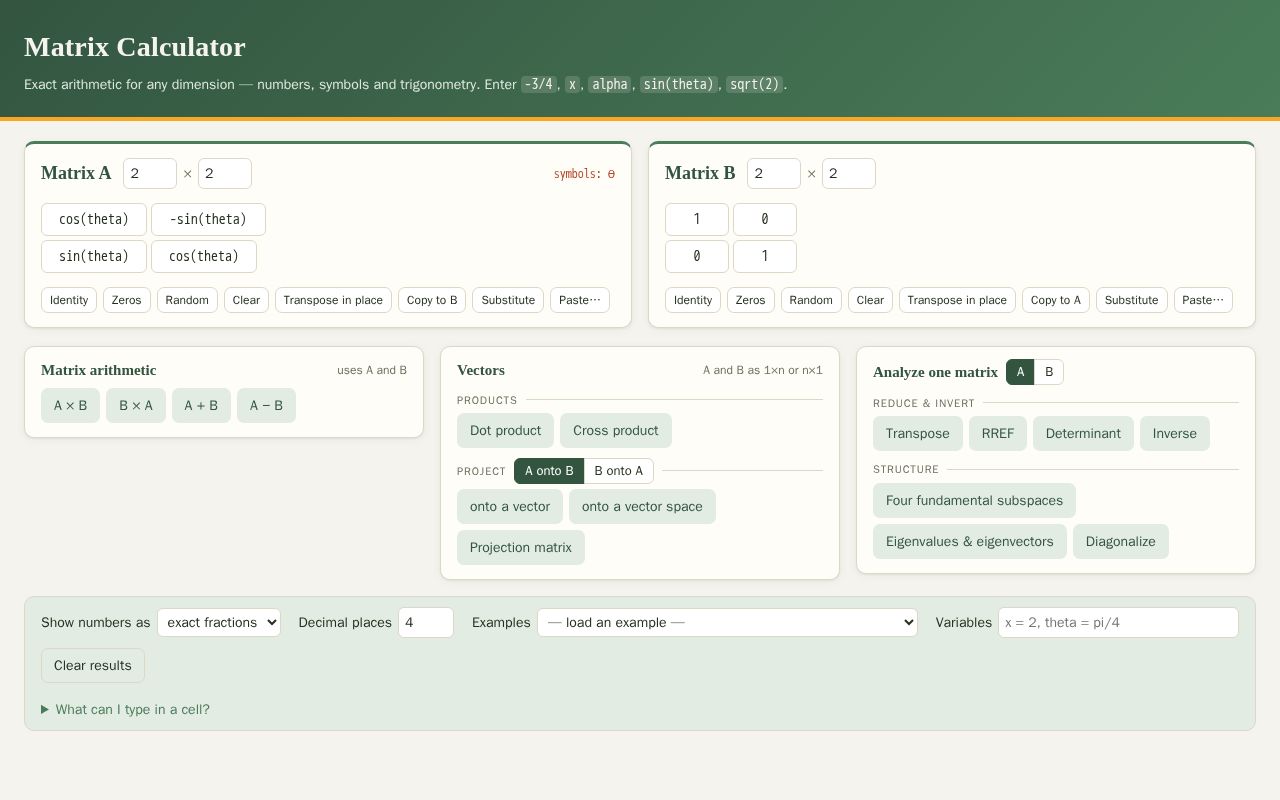Open Paste dialog for Matrix A
The width and height of the screenshot is (1280, 800).
pos(580,300)
